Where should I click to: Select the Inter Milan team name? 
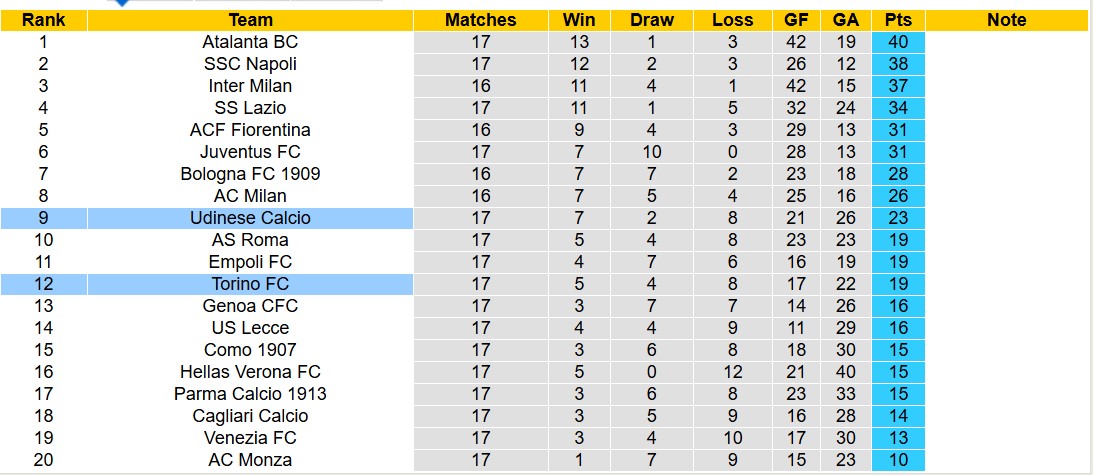[x=250, y=86]
